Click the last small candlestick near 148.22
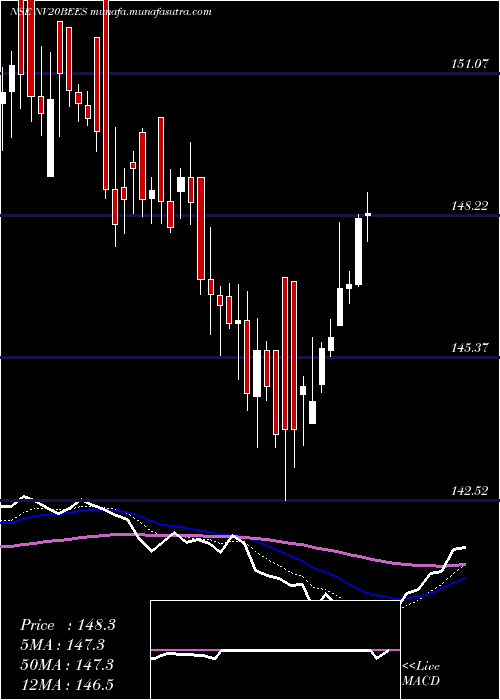The height and width of the screenshot is (700, 500). (x=368, y=215)
